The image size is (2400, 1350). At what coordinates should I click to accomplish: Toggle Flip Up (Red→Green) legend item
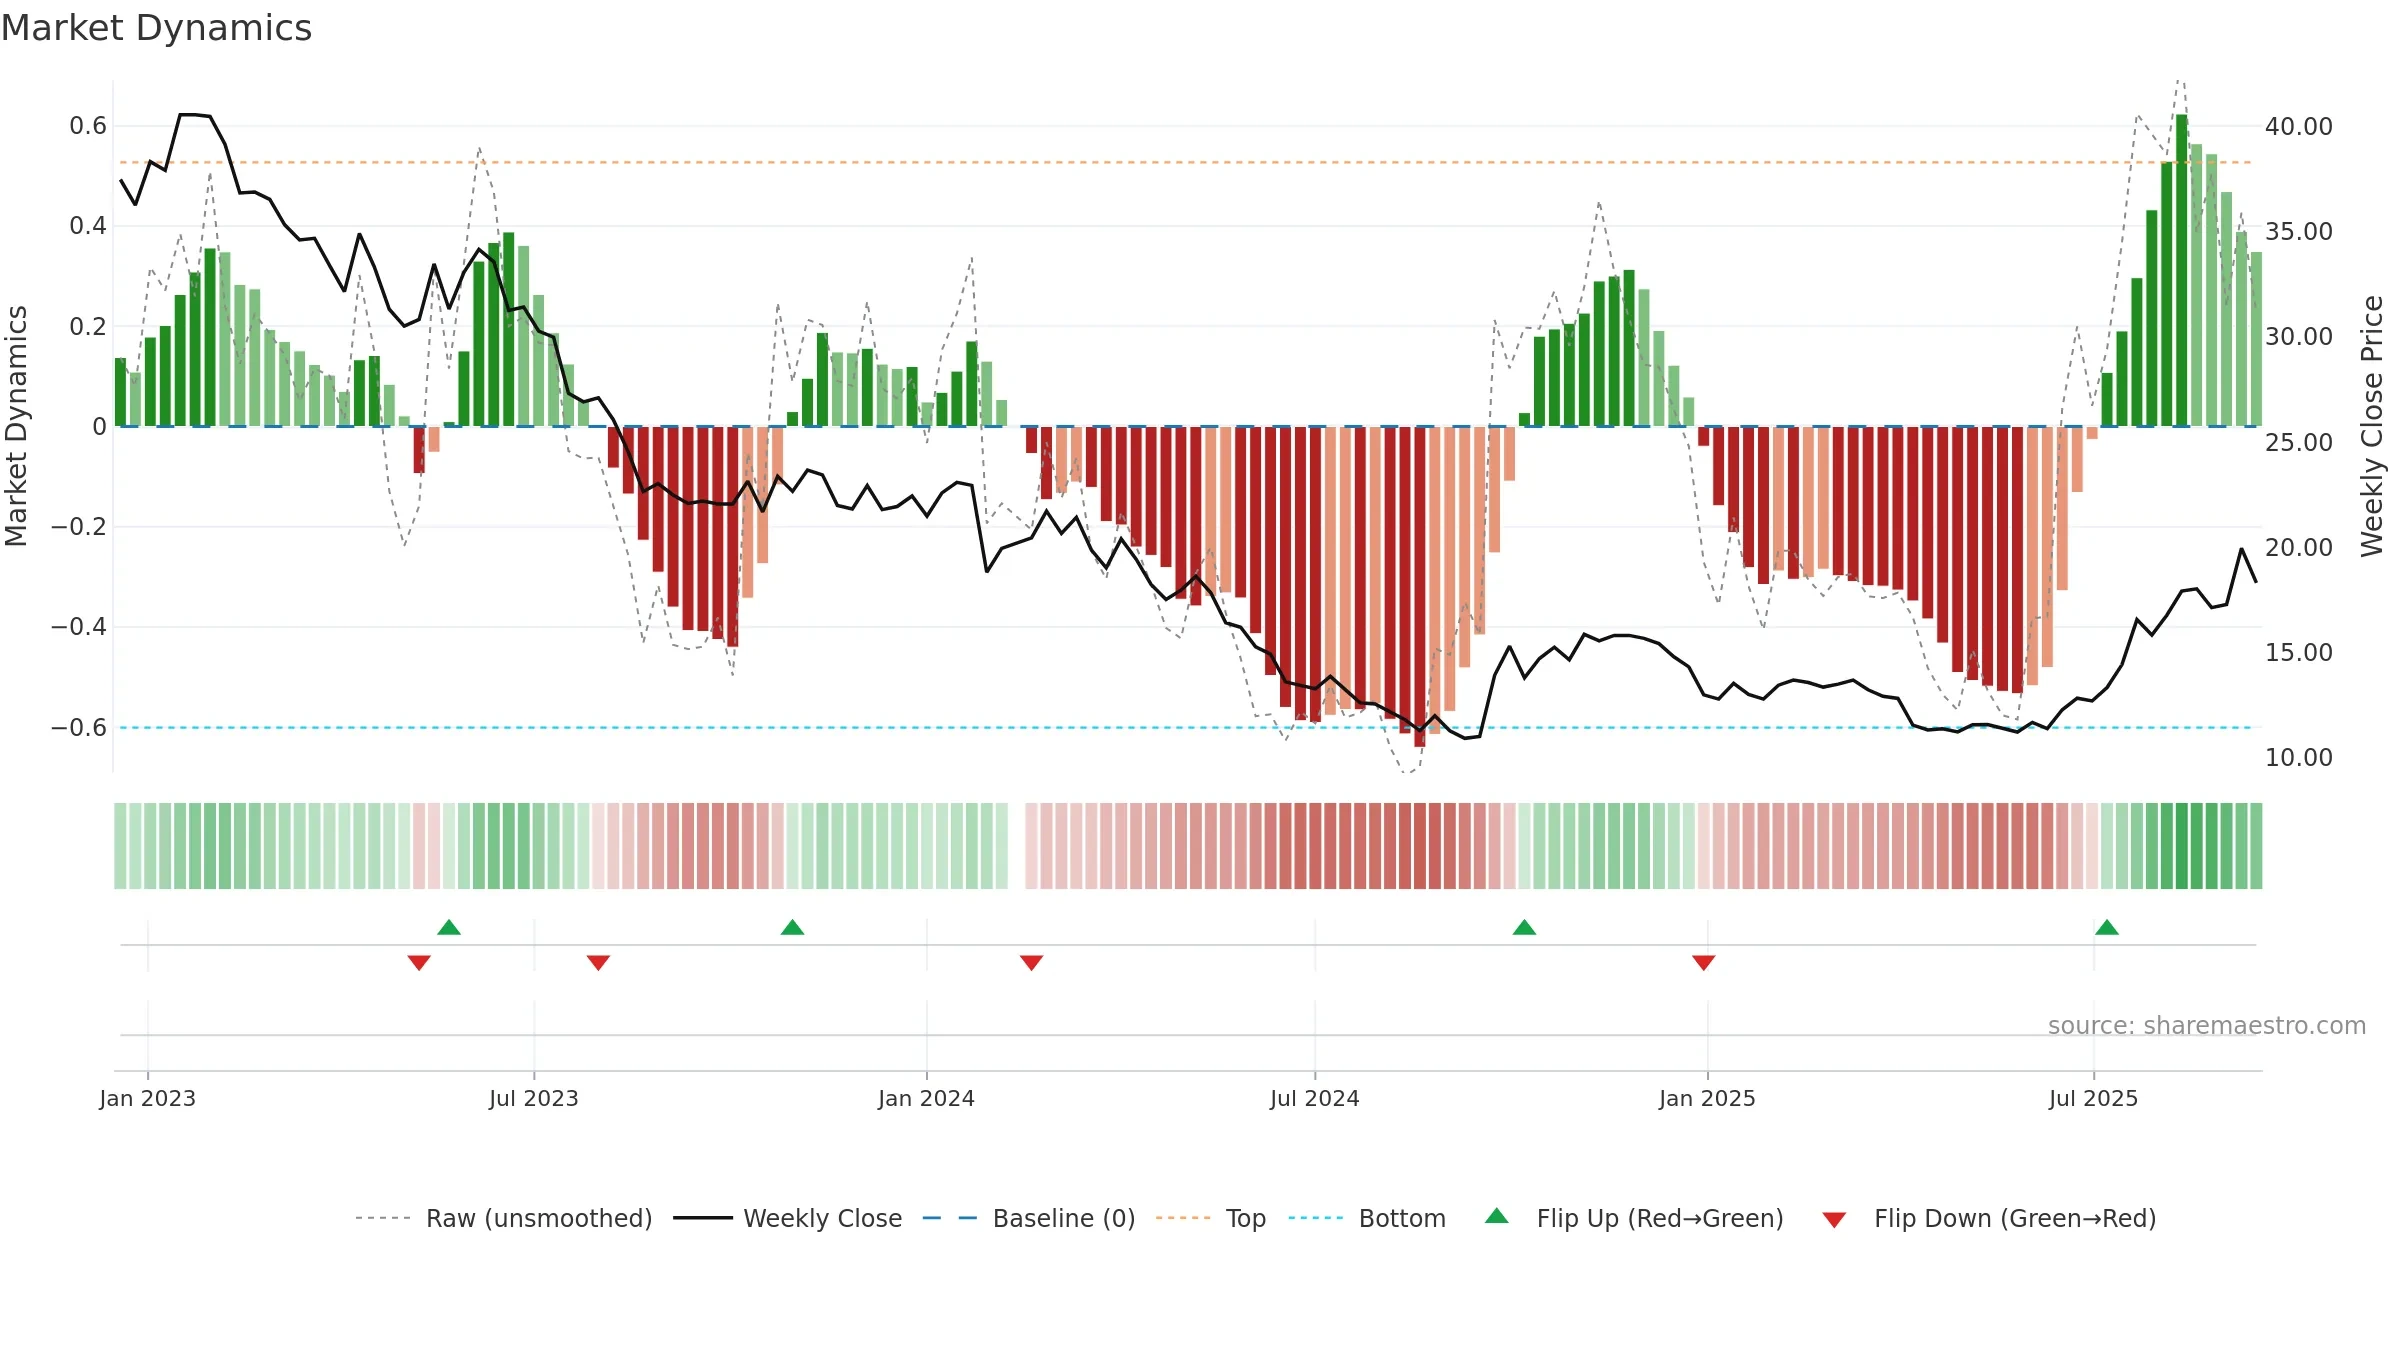coord(1634,1218)
